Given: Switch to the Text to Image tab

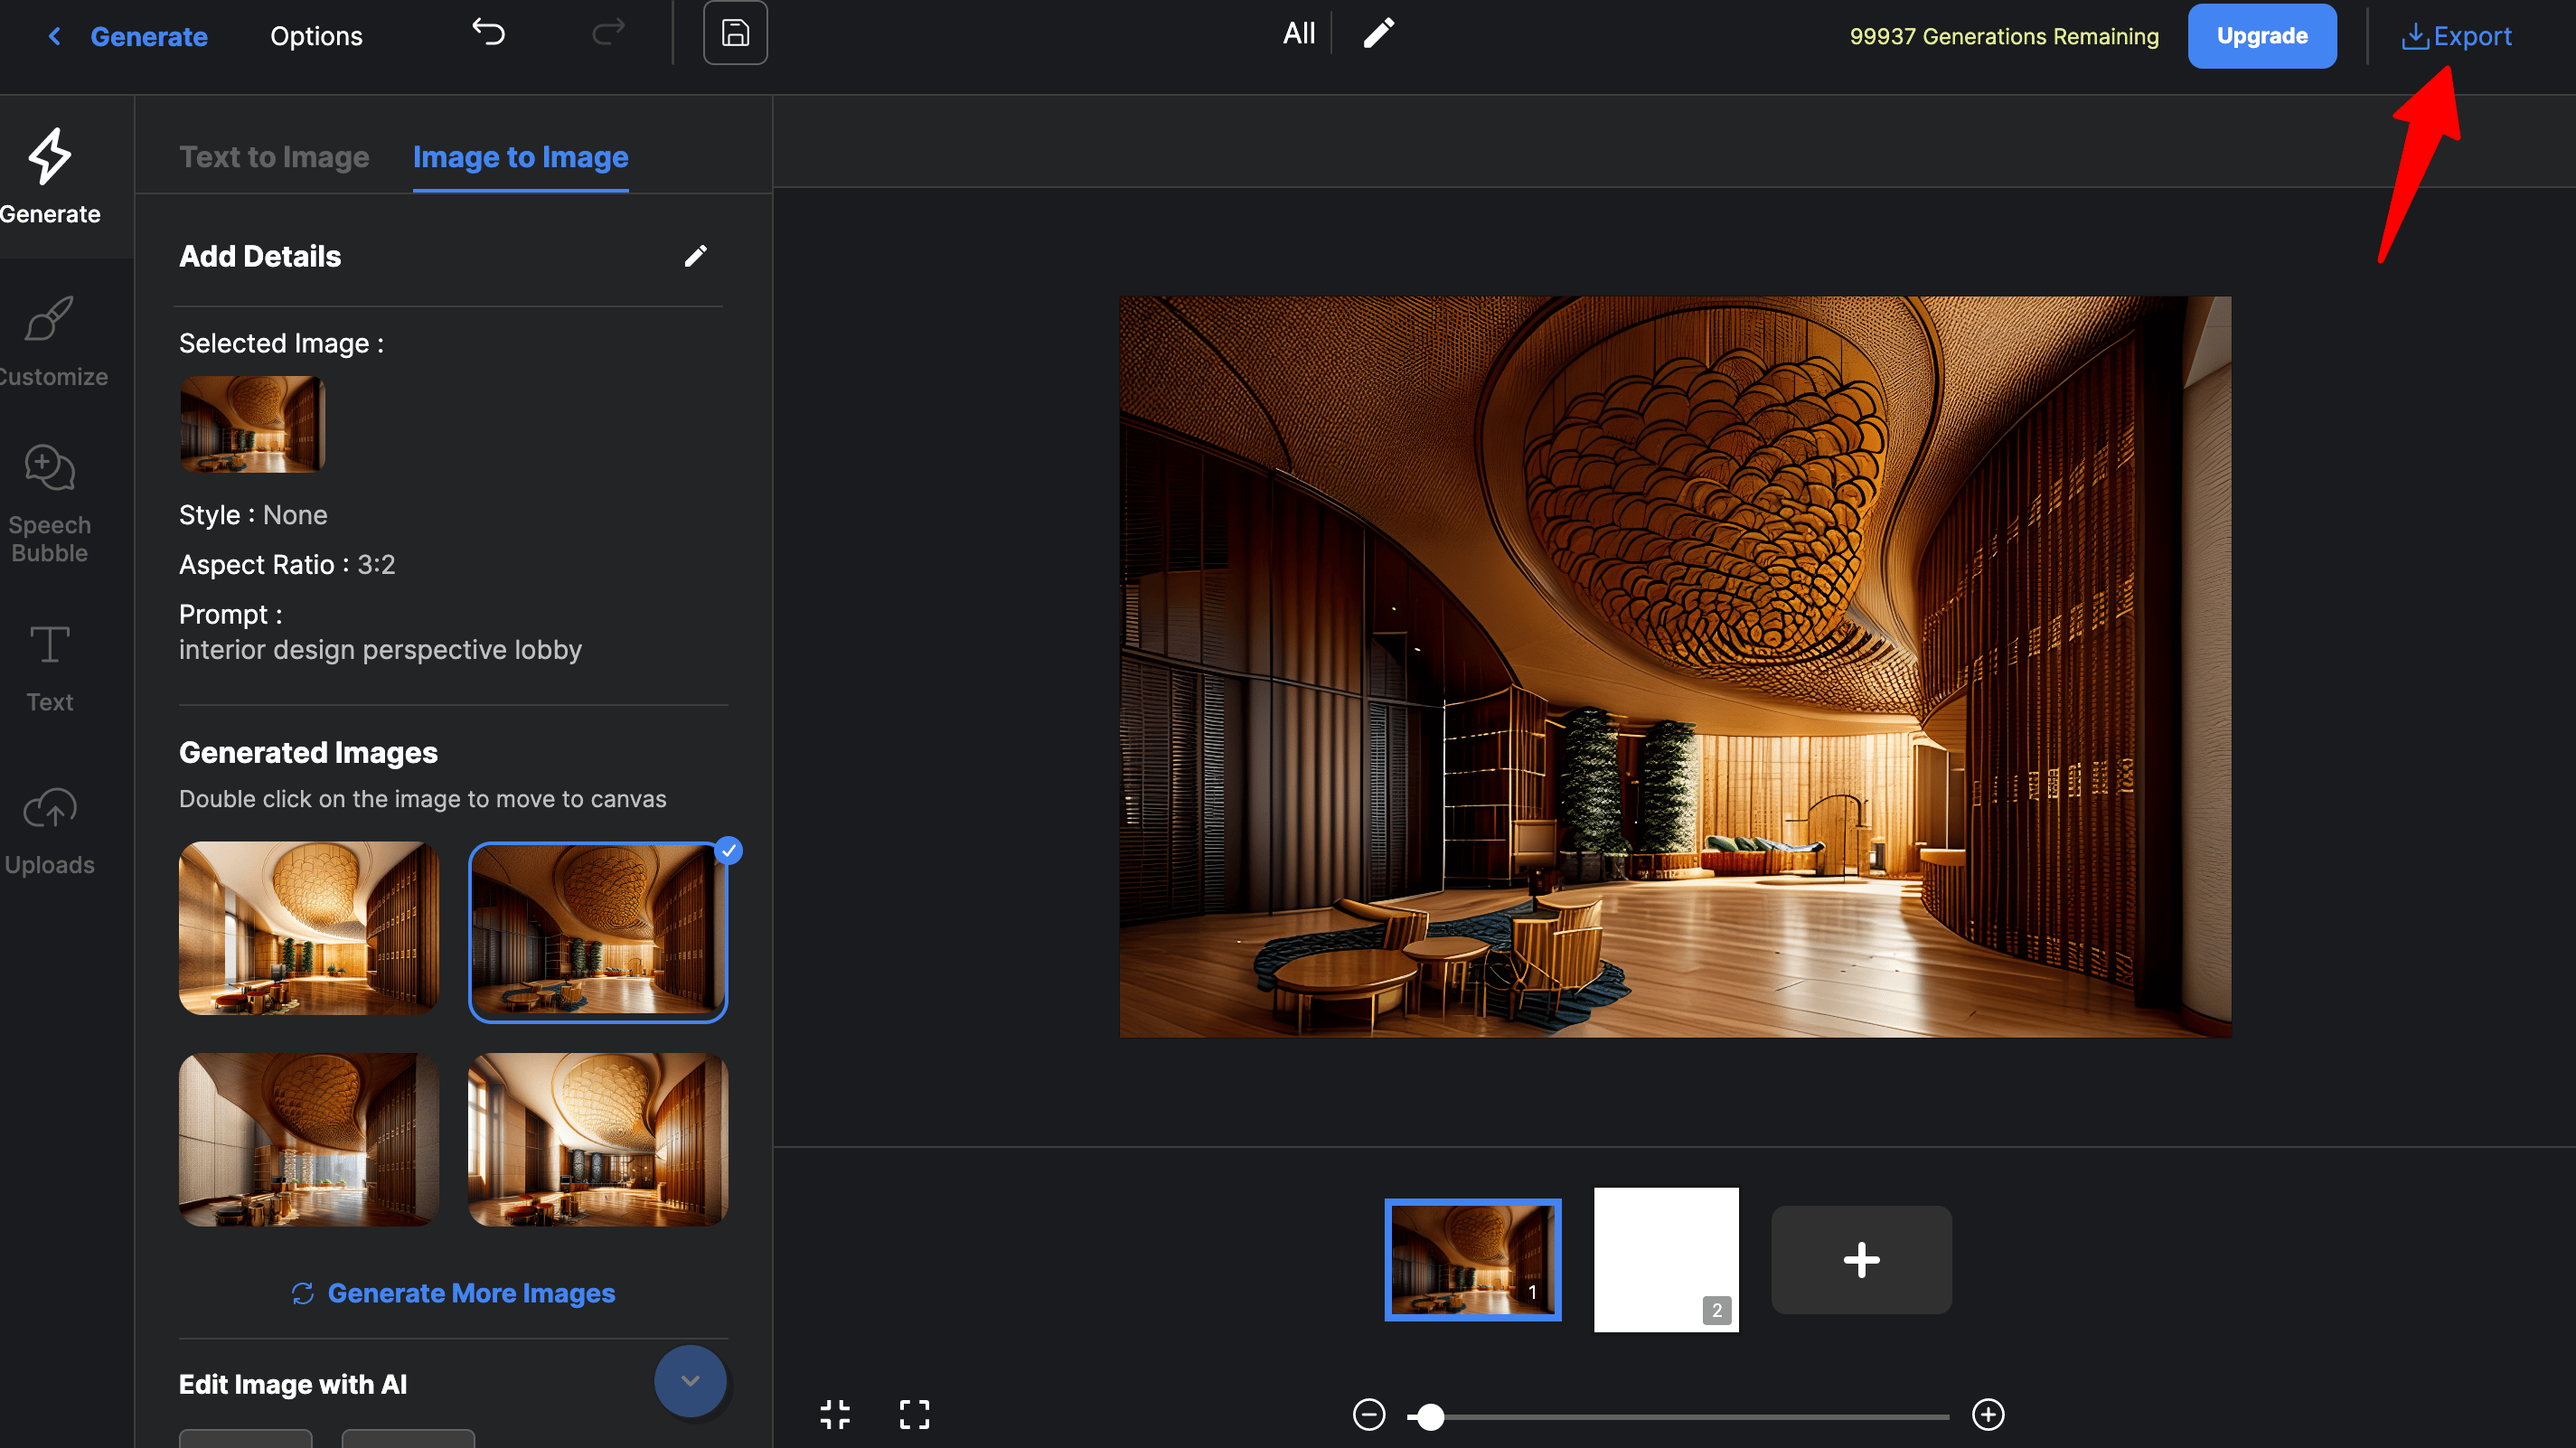Looking at the screenshot, I should [274, 157].
